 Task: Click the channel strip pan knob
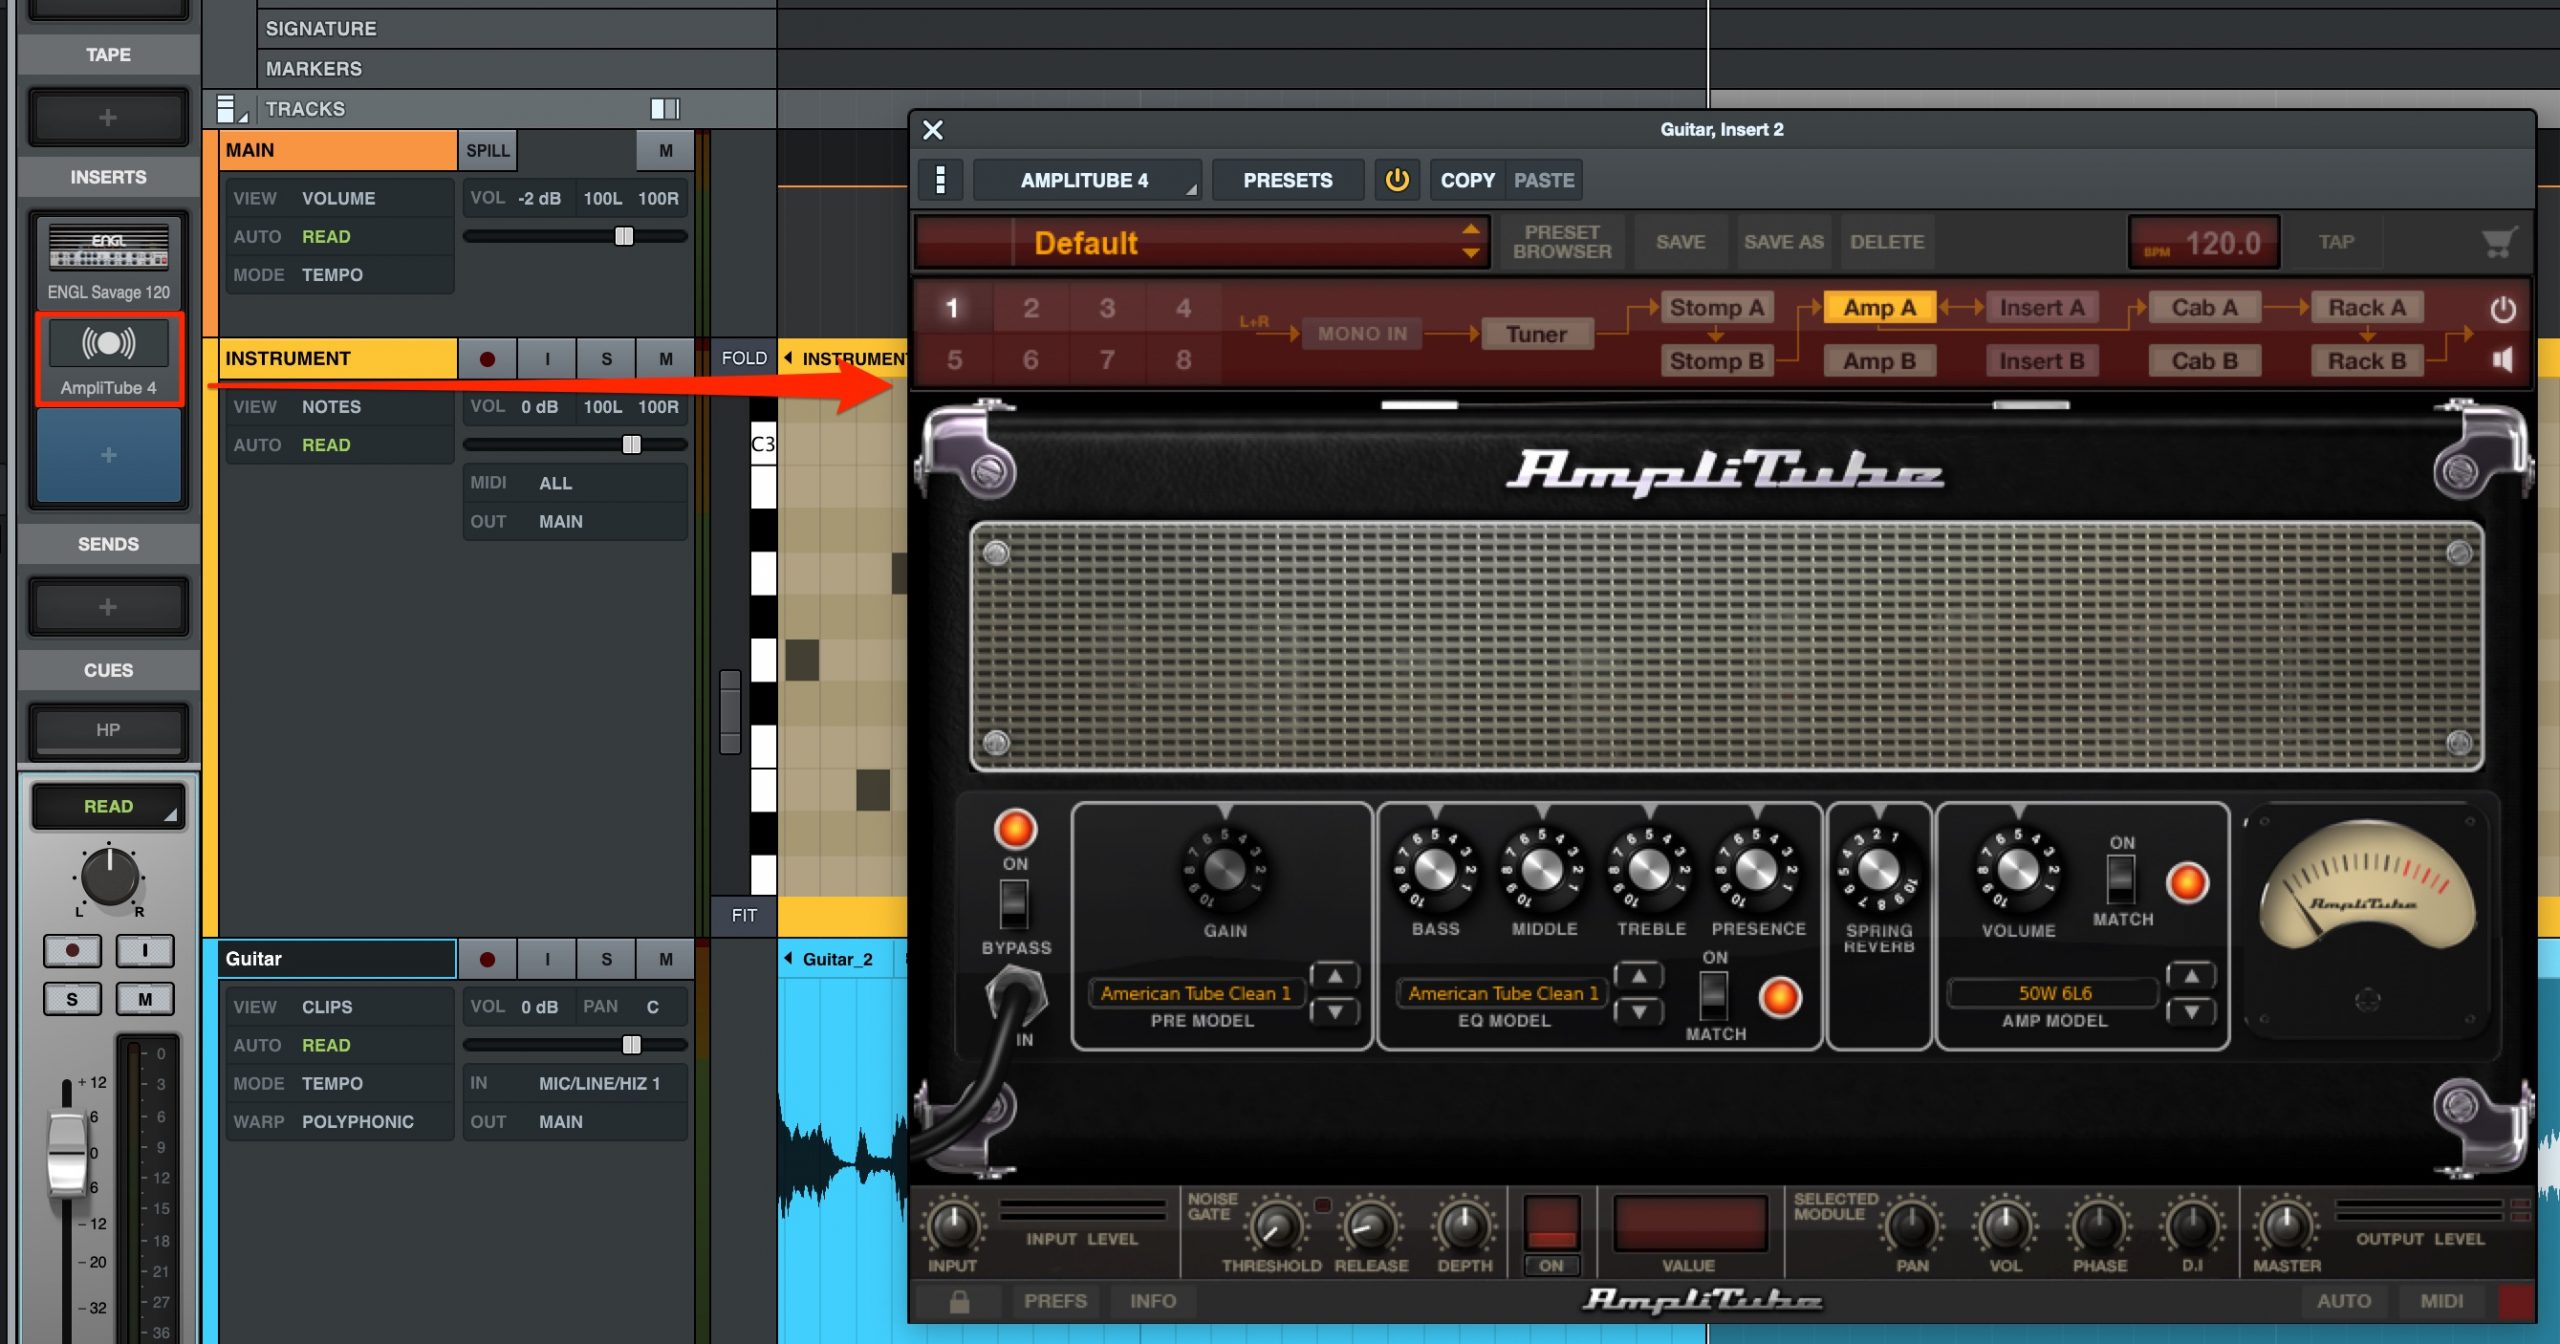[109, 876]
